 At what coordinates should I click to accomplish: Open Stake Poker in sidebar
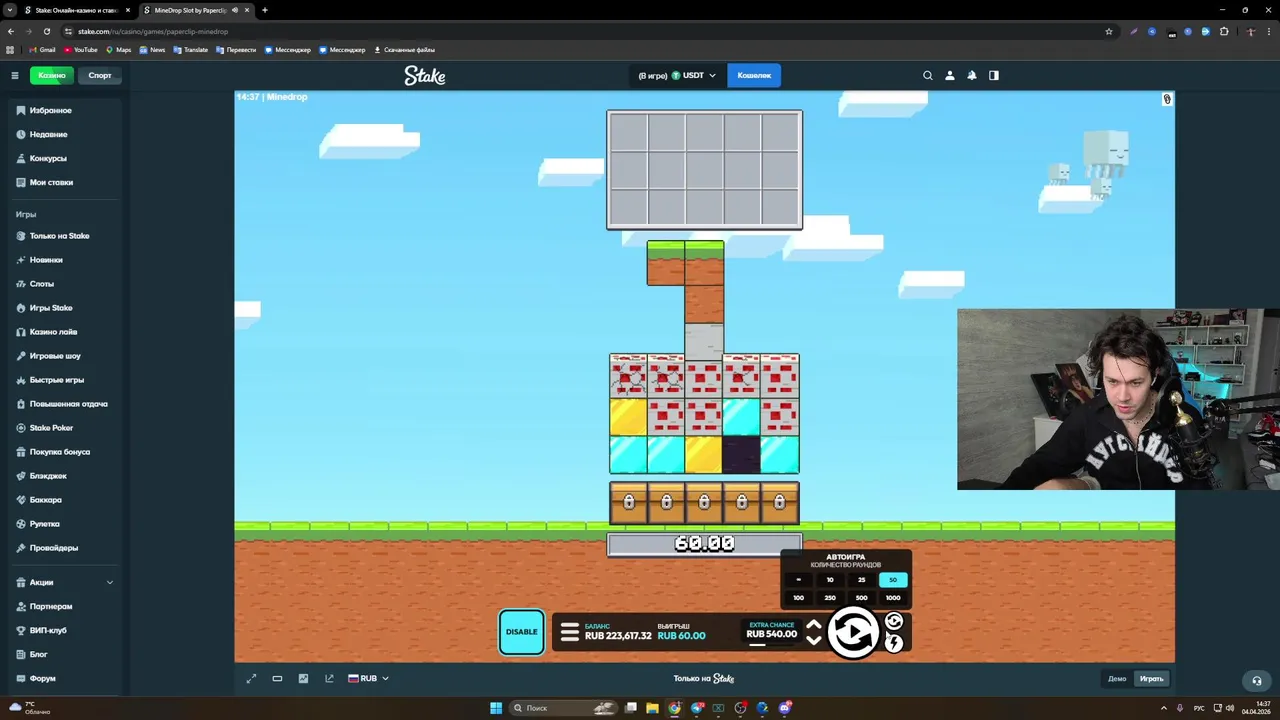coord(65,428)
